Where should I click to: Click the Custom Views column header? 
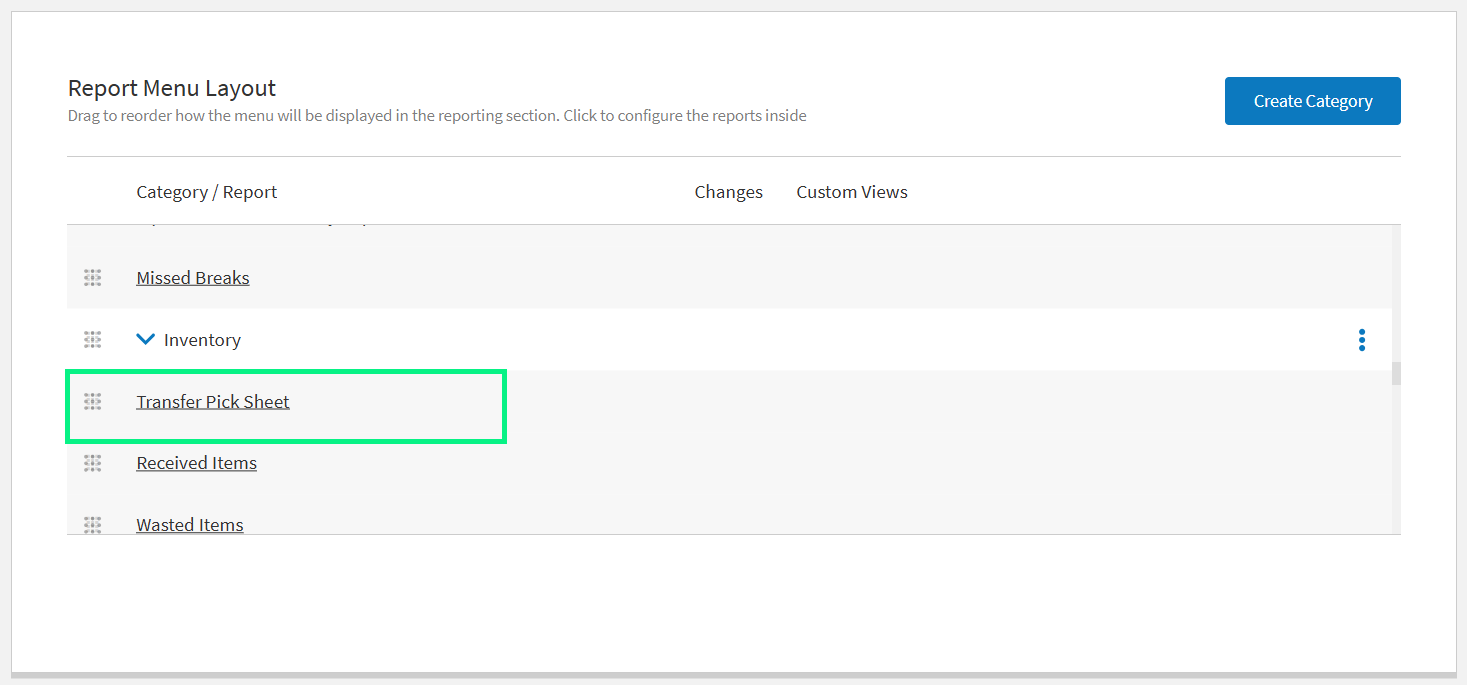[851, 191]
